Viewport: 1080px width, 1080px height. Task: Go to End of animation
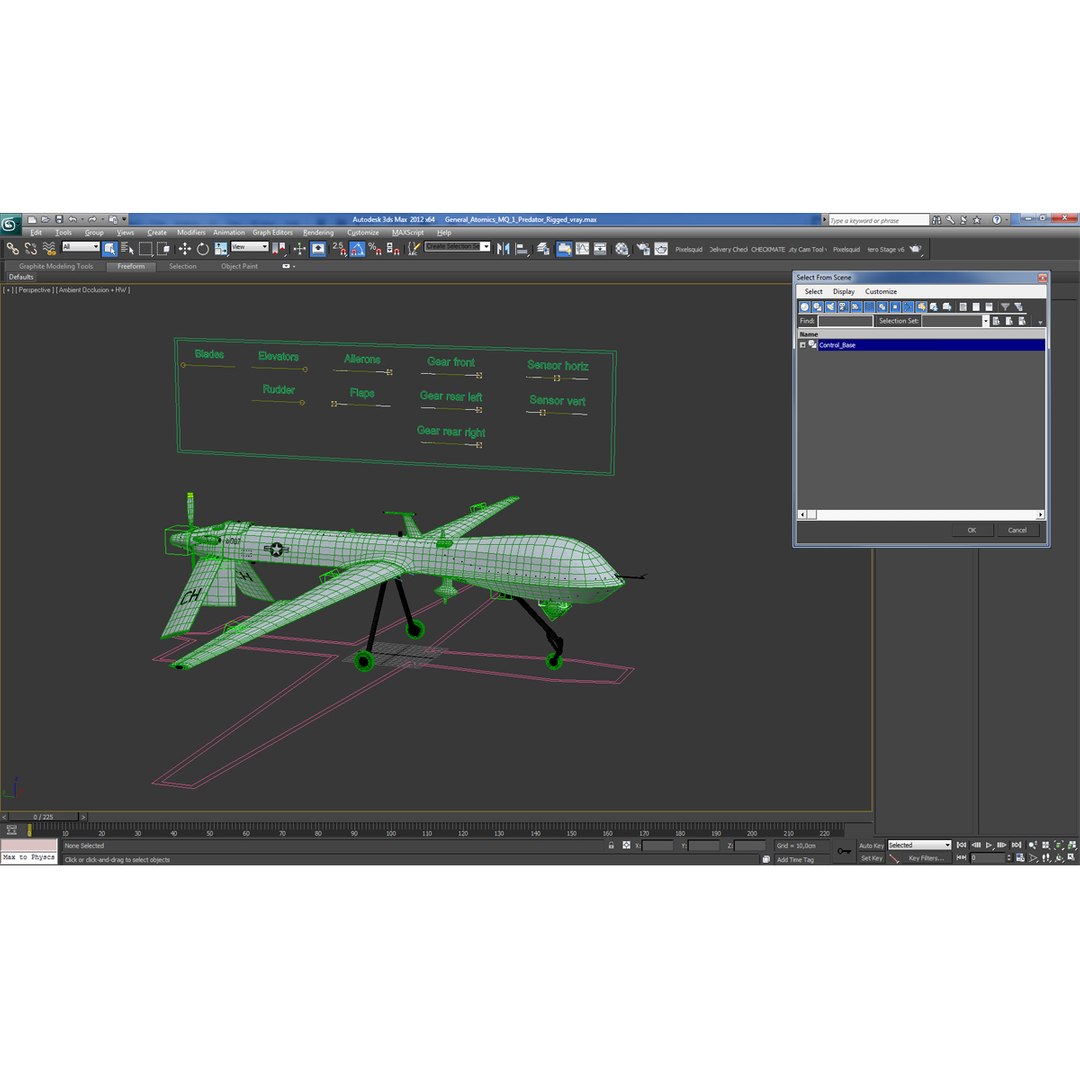click(x=1017, y=845)
